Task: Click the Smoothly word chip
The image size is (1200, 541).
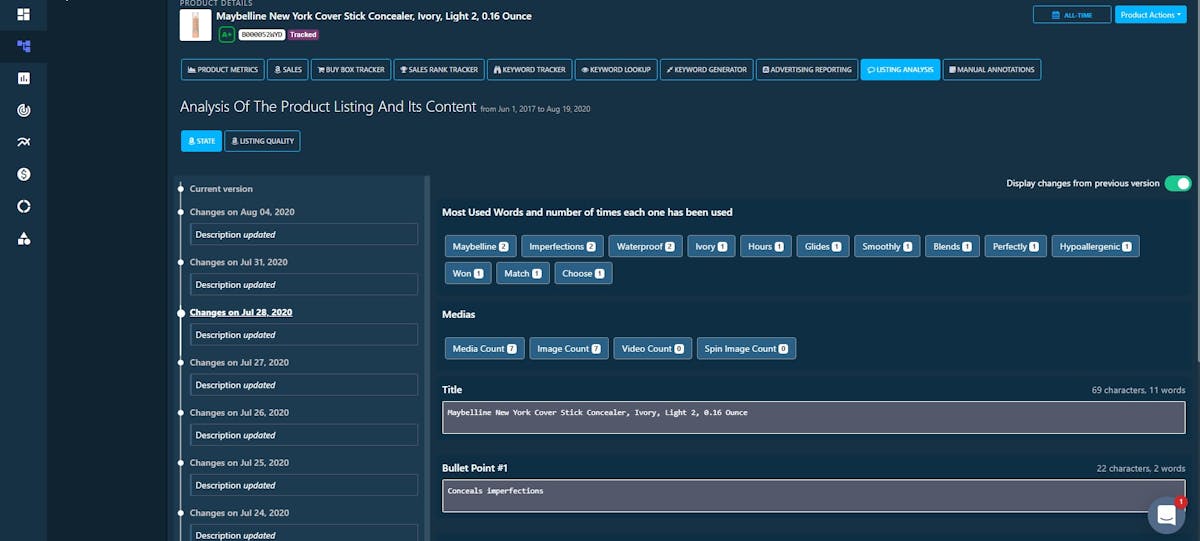Action: point(887,246)
